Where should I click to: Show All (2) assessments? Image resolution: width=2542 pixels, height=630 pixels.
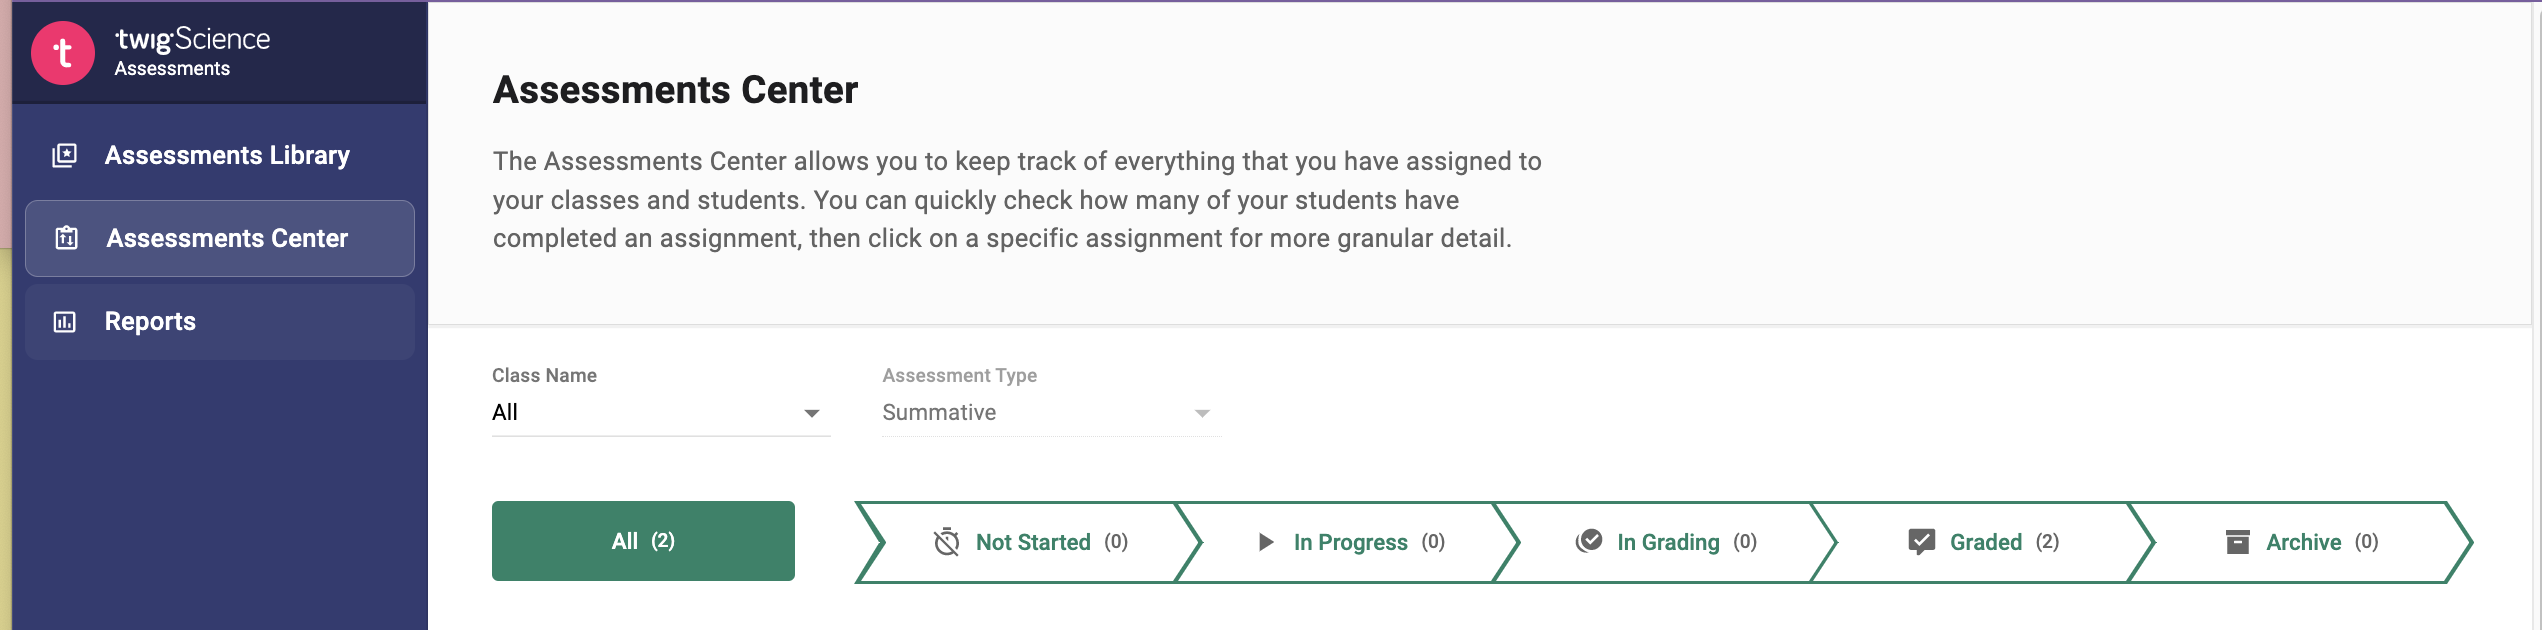[643, 541]
